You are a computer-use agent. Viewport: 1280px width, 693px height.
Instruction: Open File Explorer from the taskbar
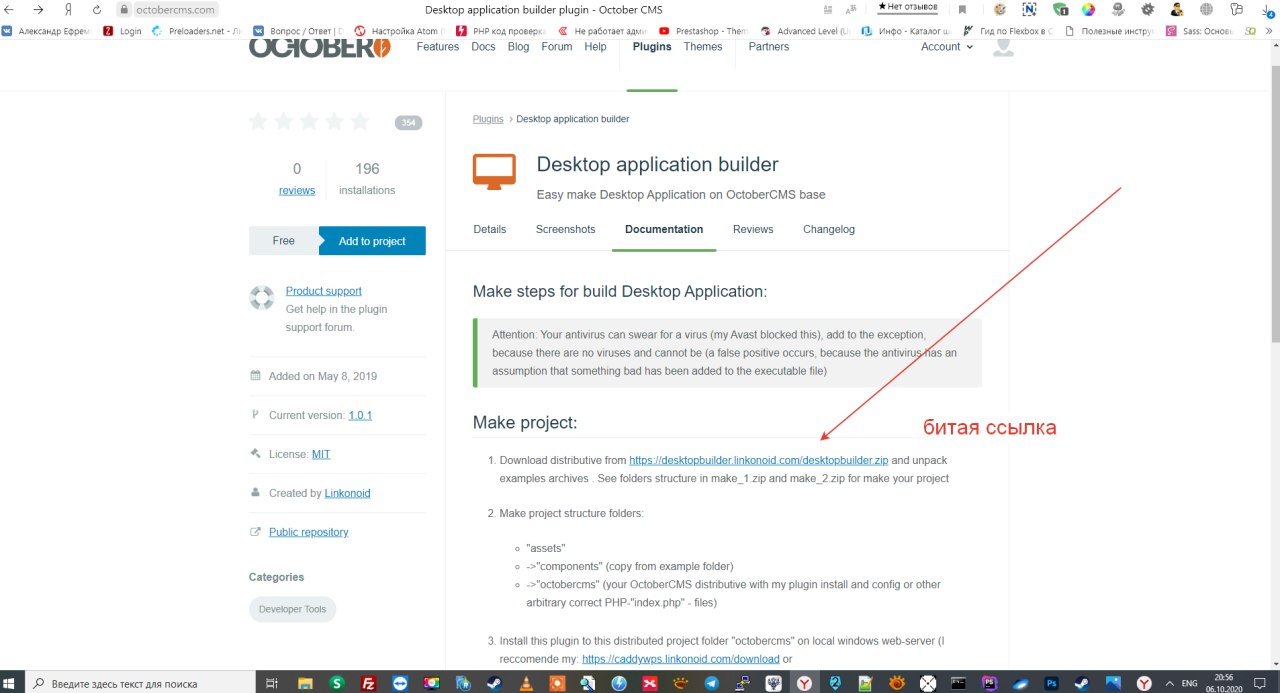pos(304,683)
